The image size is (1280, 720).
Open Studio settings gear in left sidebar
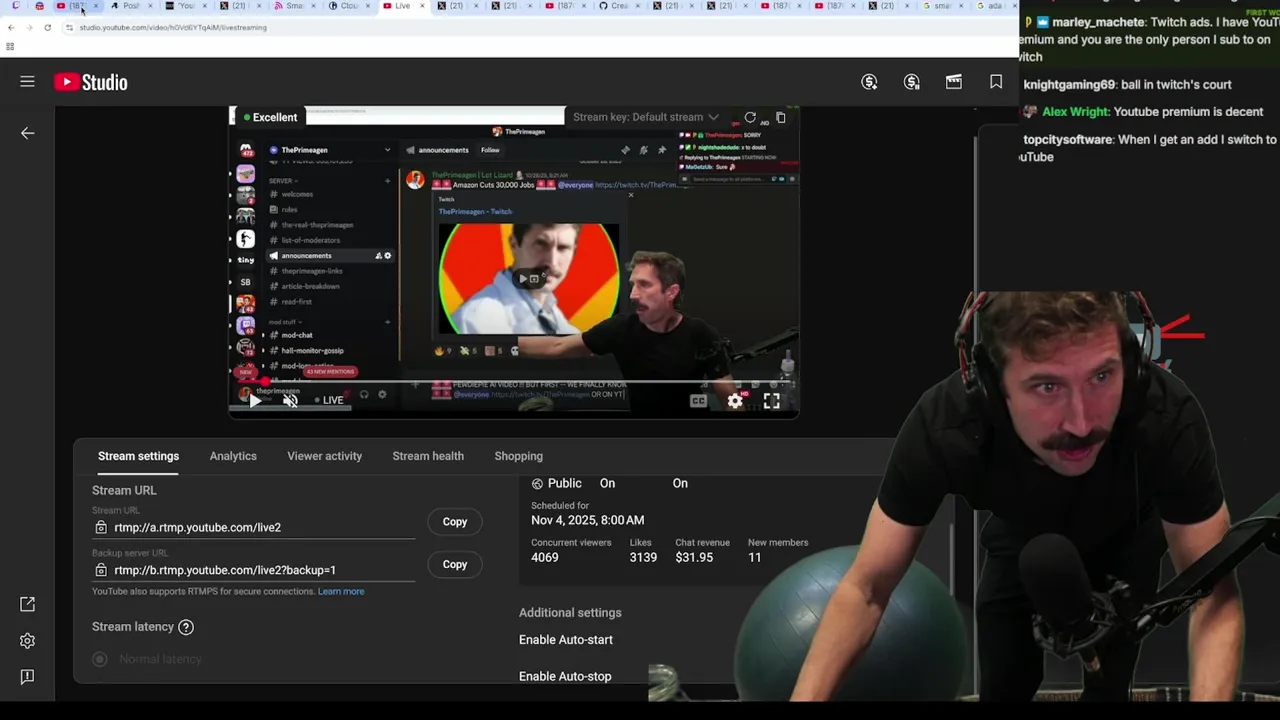pyautogui.click(x=28, y=641)
